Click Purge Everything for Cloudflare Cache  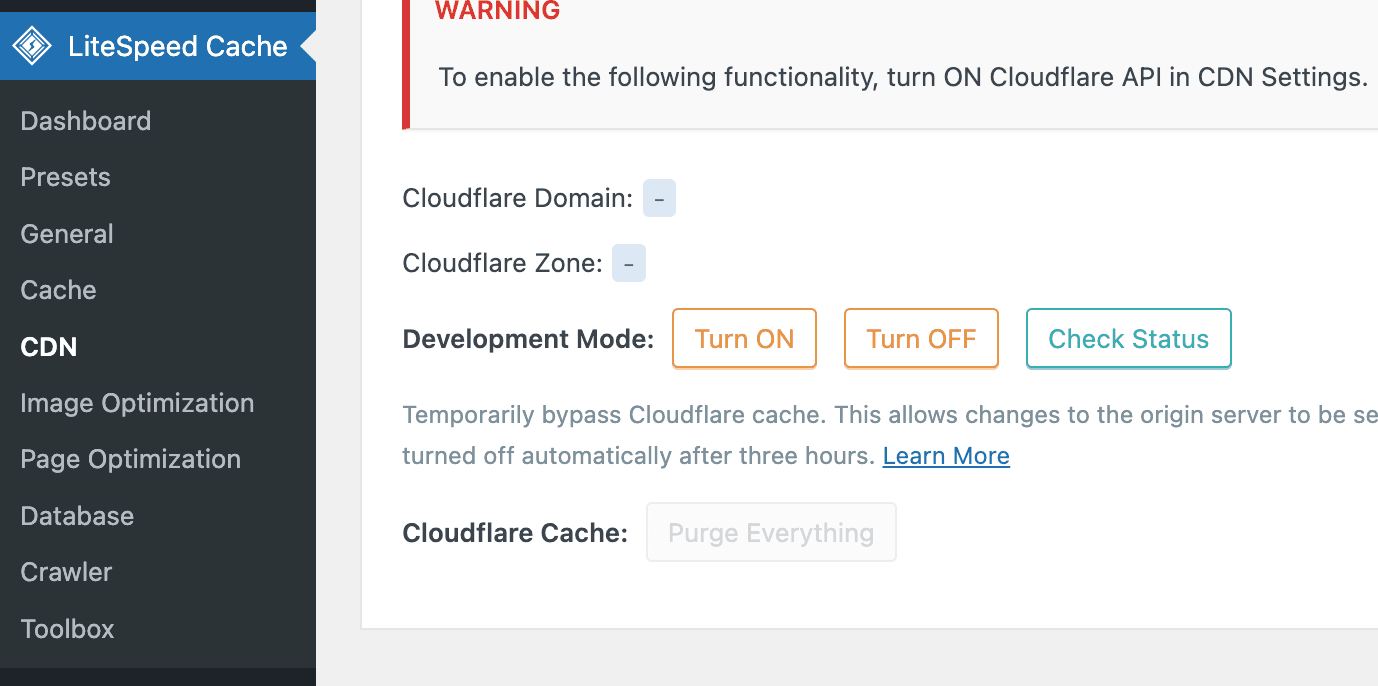tap(771, 531)
